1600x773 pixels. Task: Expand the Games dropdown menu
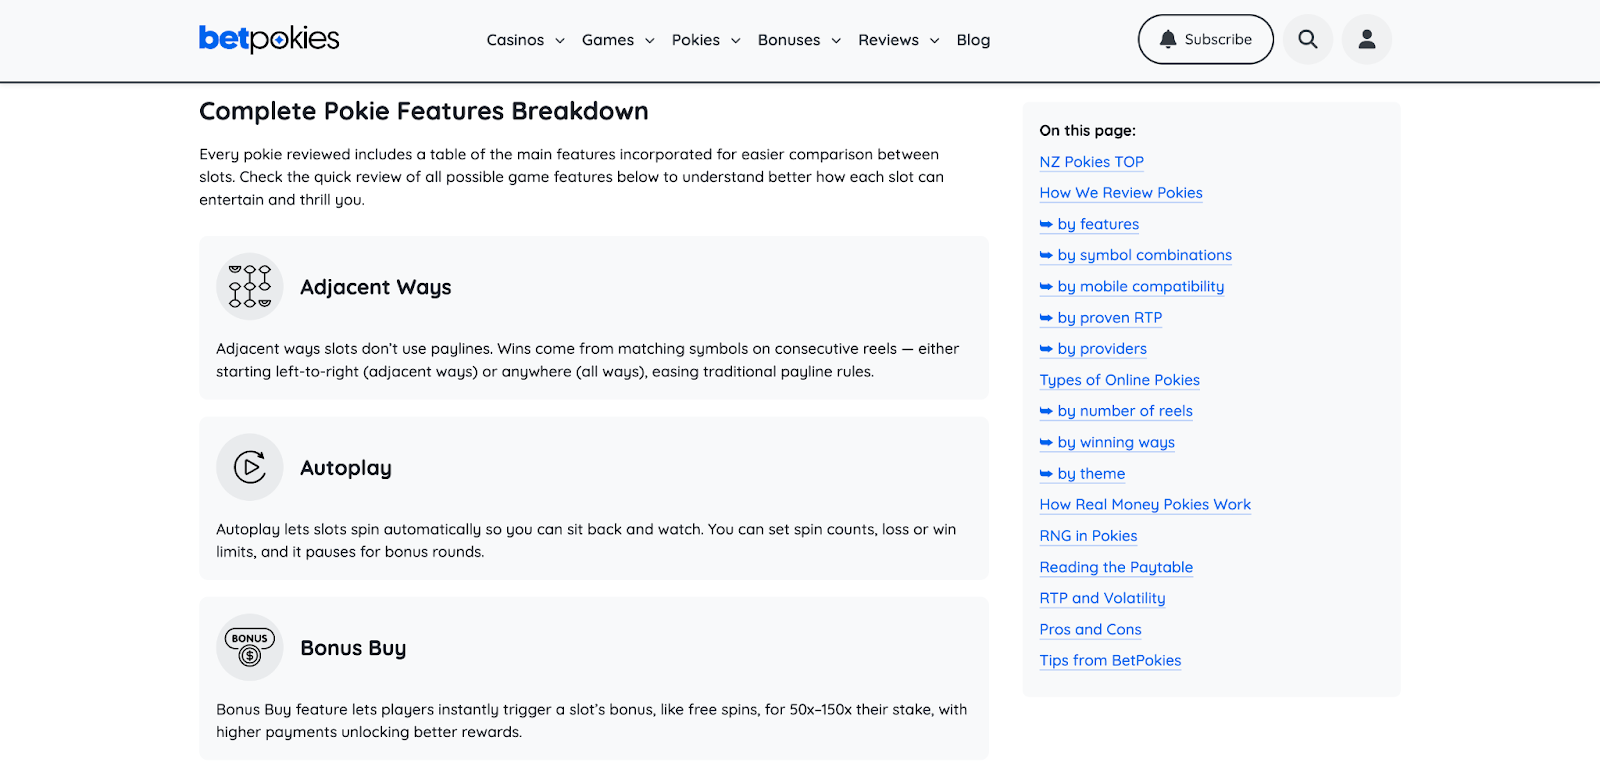[x=617, y=40]
